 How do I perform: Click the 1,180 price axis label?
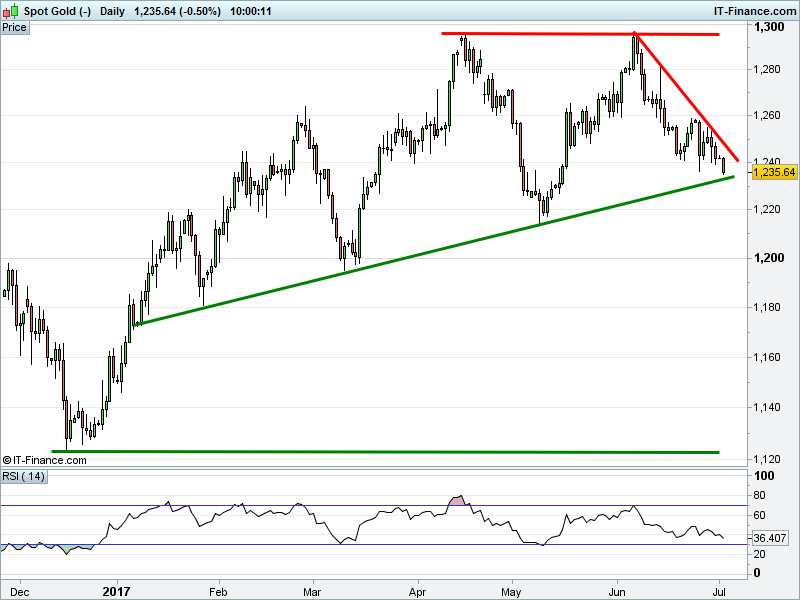click(767, 307)
